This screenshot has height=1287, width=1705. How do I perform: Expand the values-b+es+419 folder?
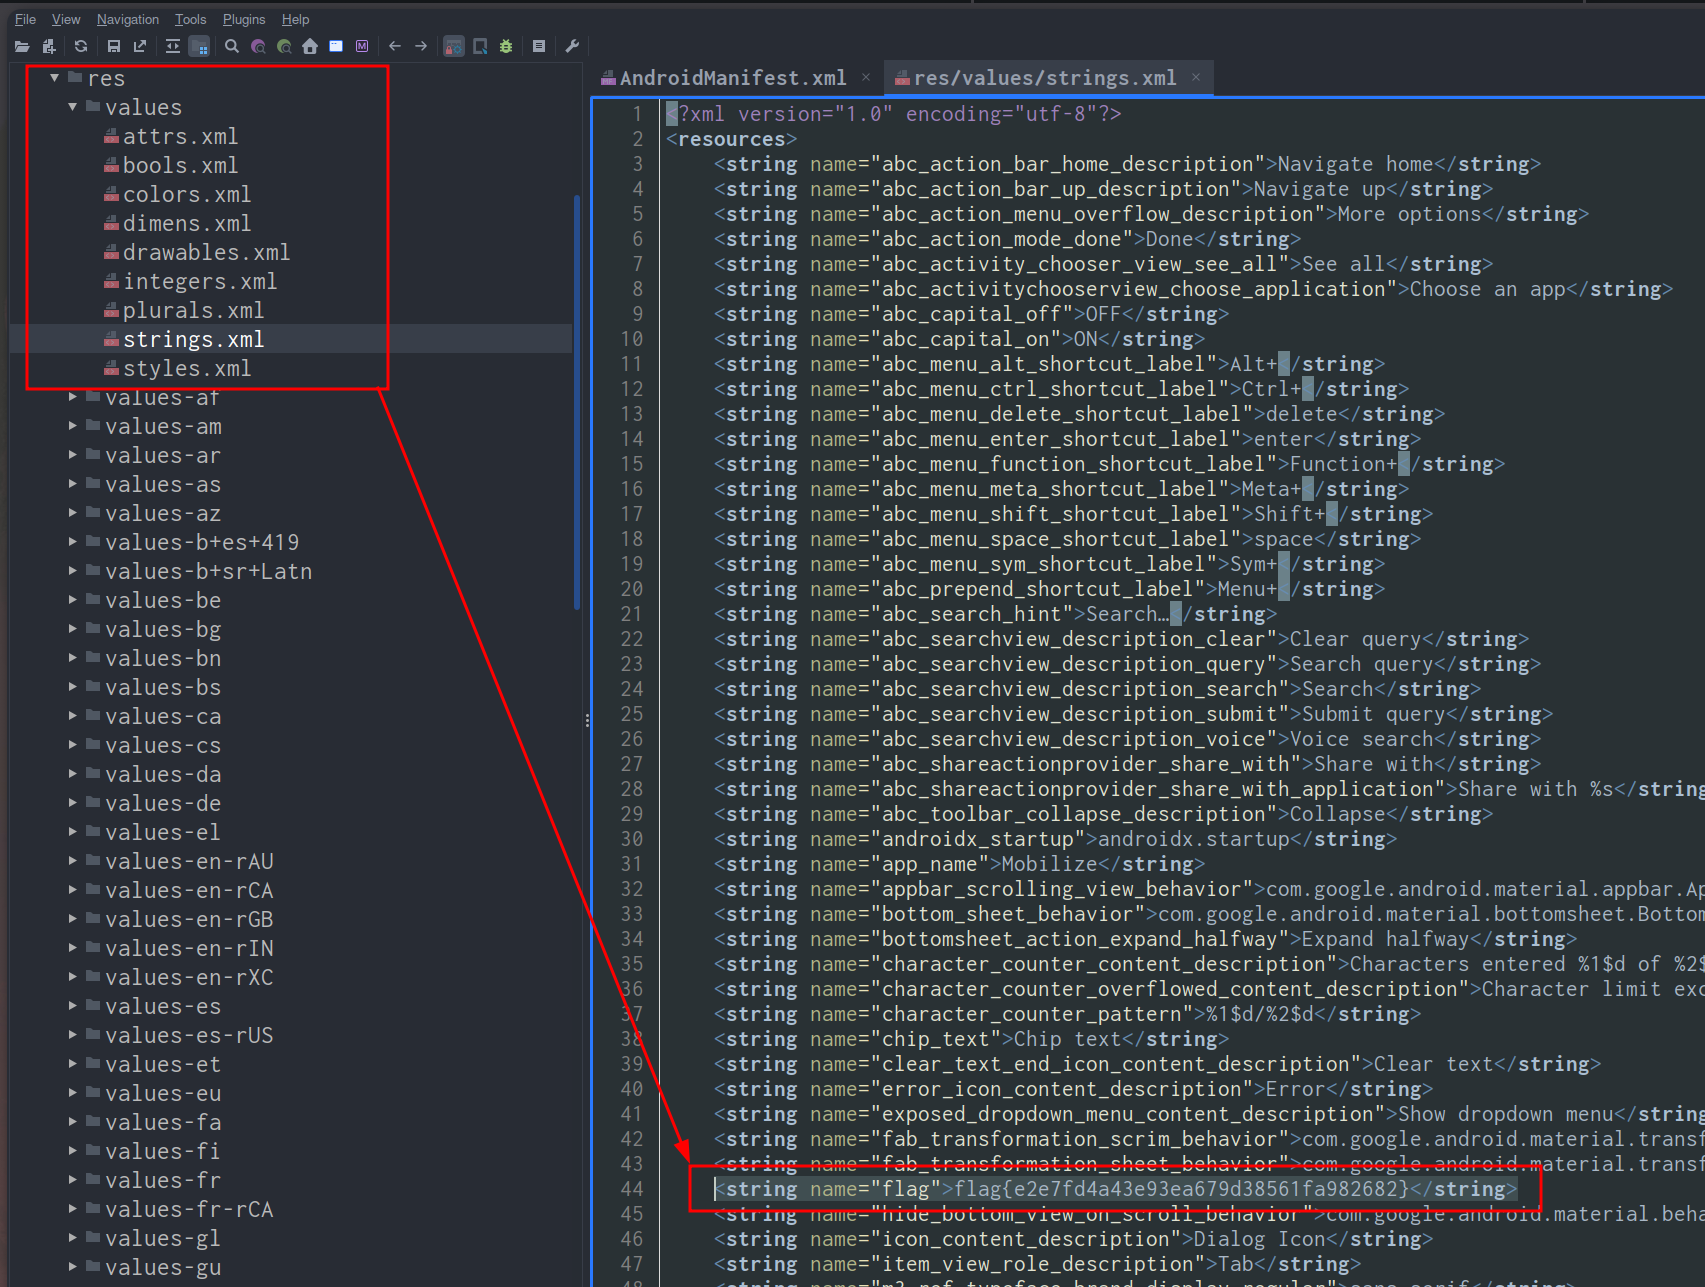click(x=72, y=542)
